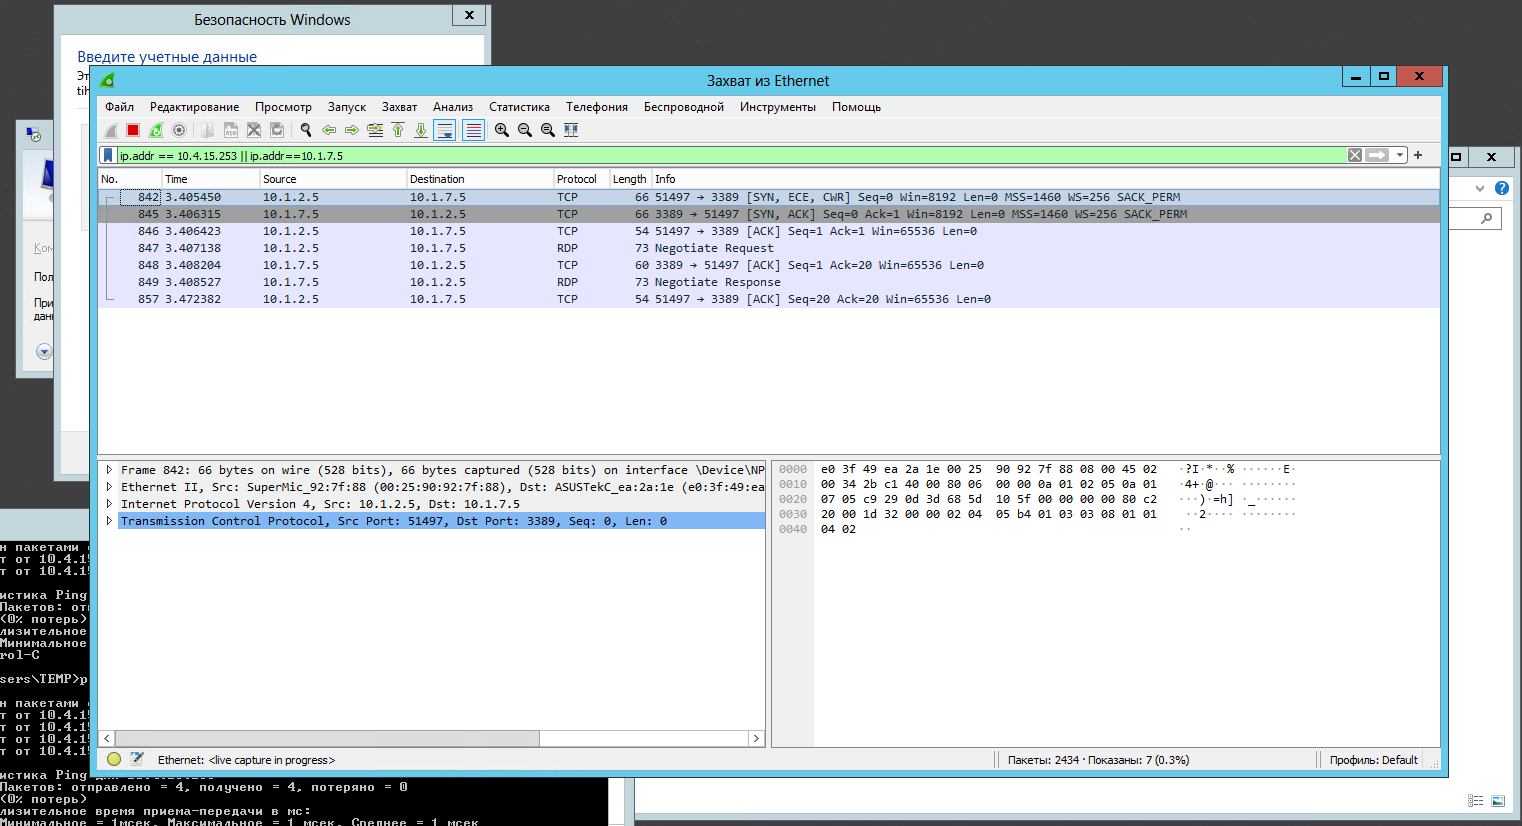Stop the running packet capture
The width and height of the screenshot is (1522, 826).
(133, 130)
